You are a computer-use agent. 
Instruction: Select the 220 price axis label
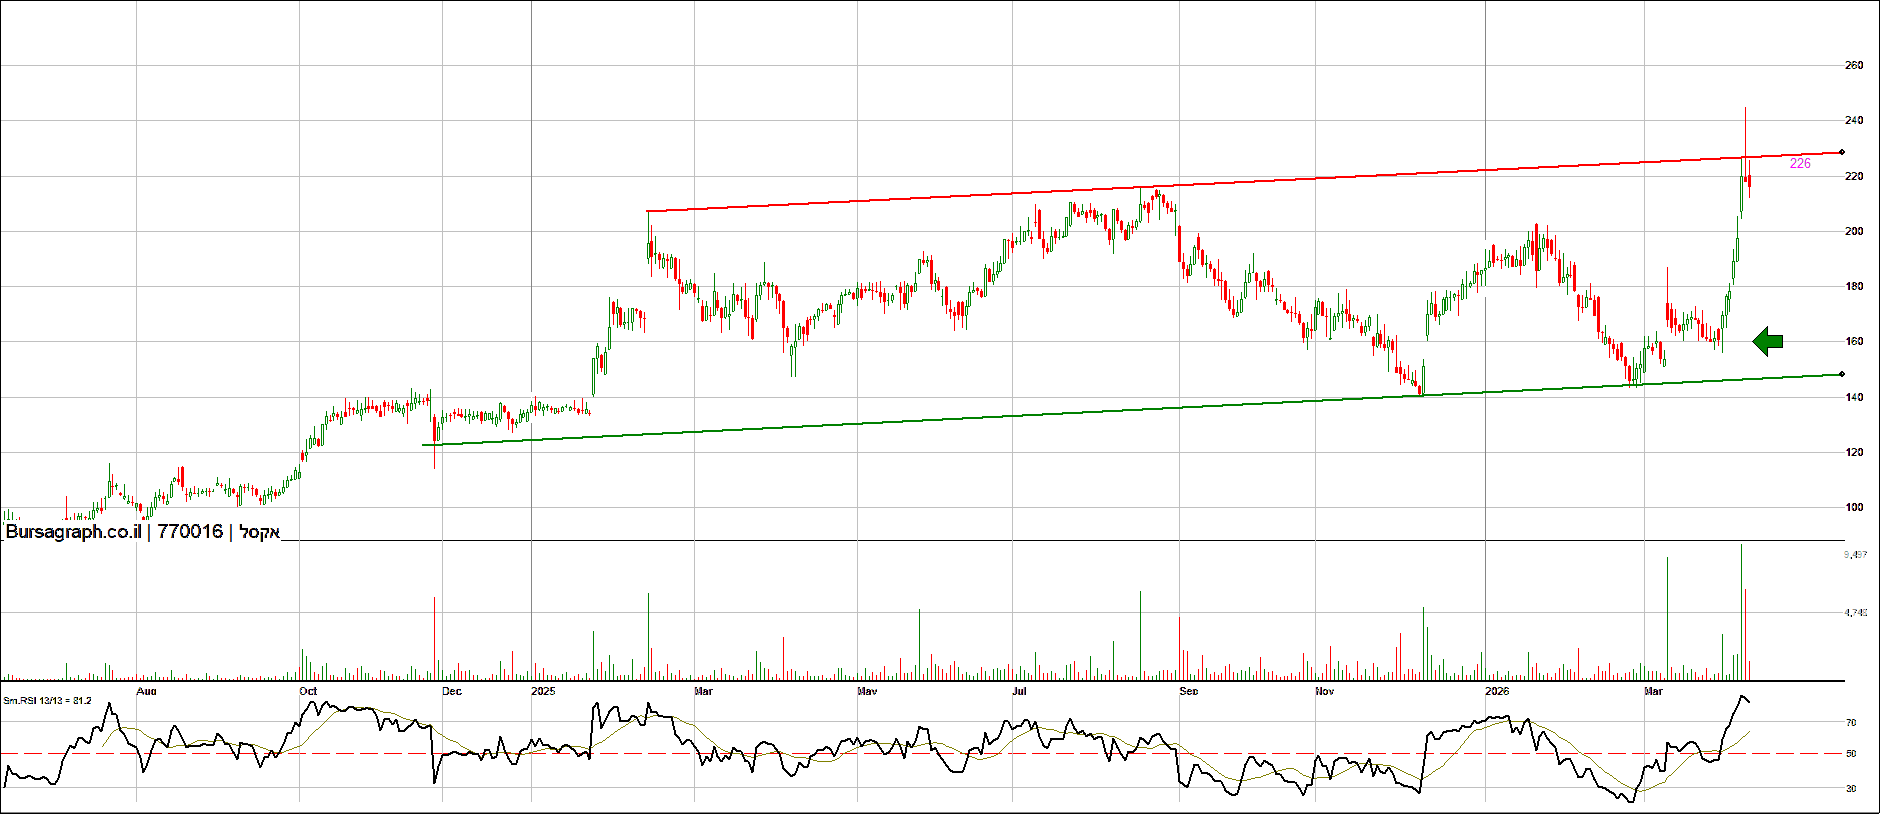1854,177
